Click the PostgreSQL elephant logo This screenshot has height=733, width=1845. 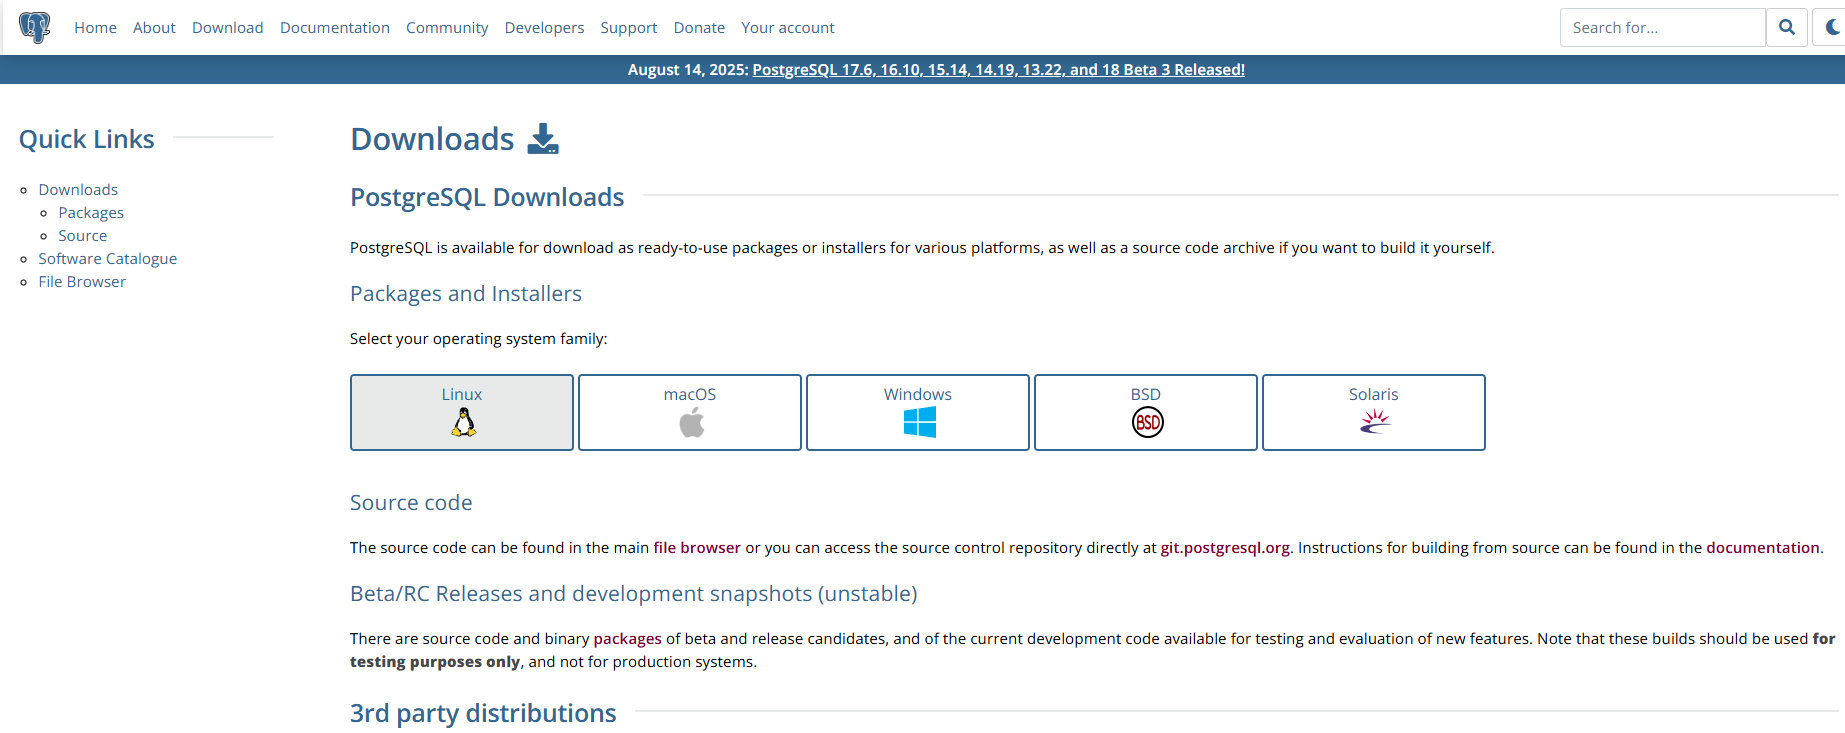click(35, 27)
